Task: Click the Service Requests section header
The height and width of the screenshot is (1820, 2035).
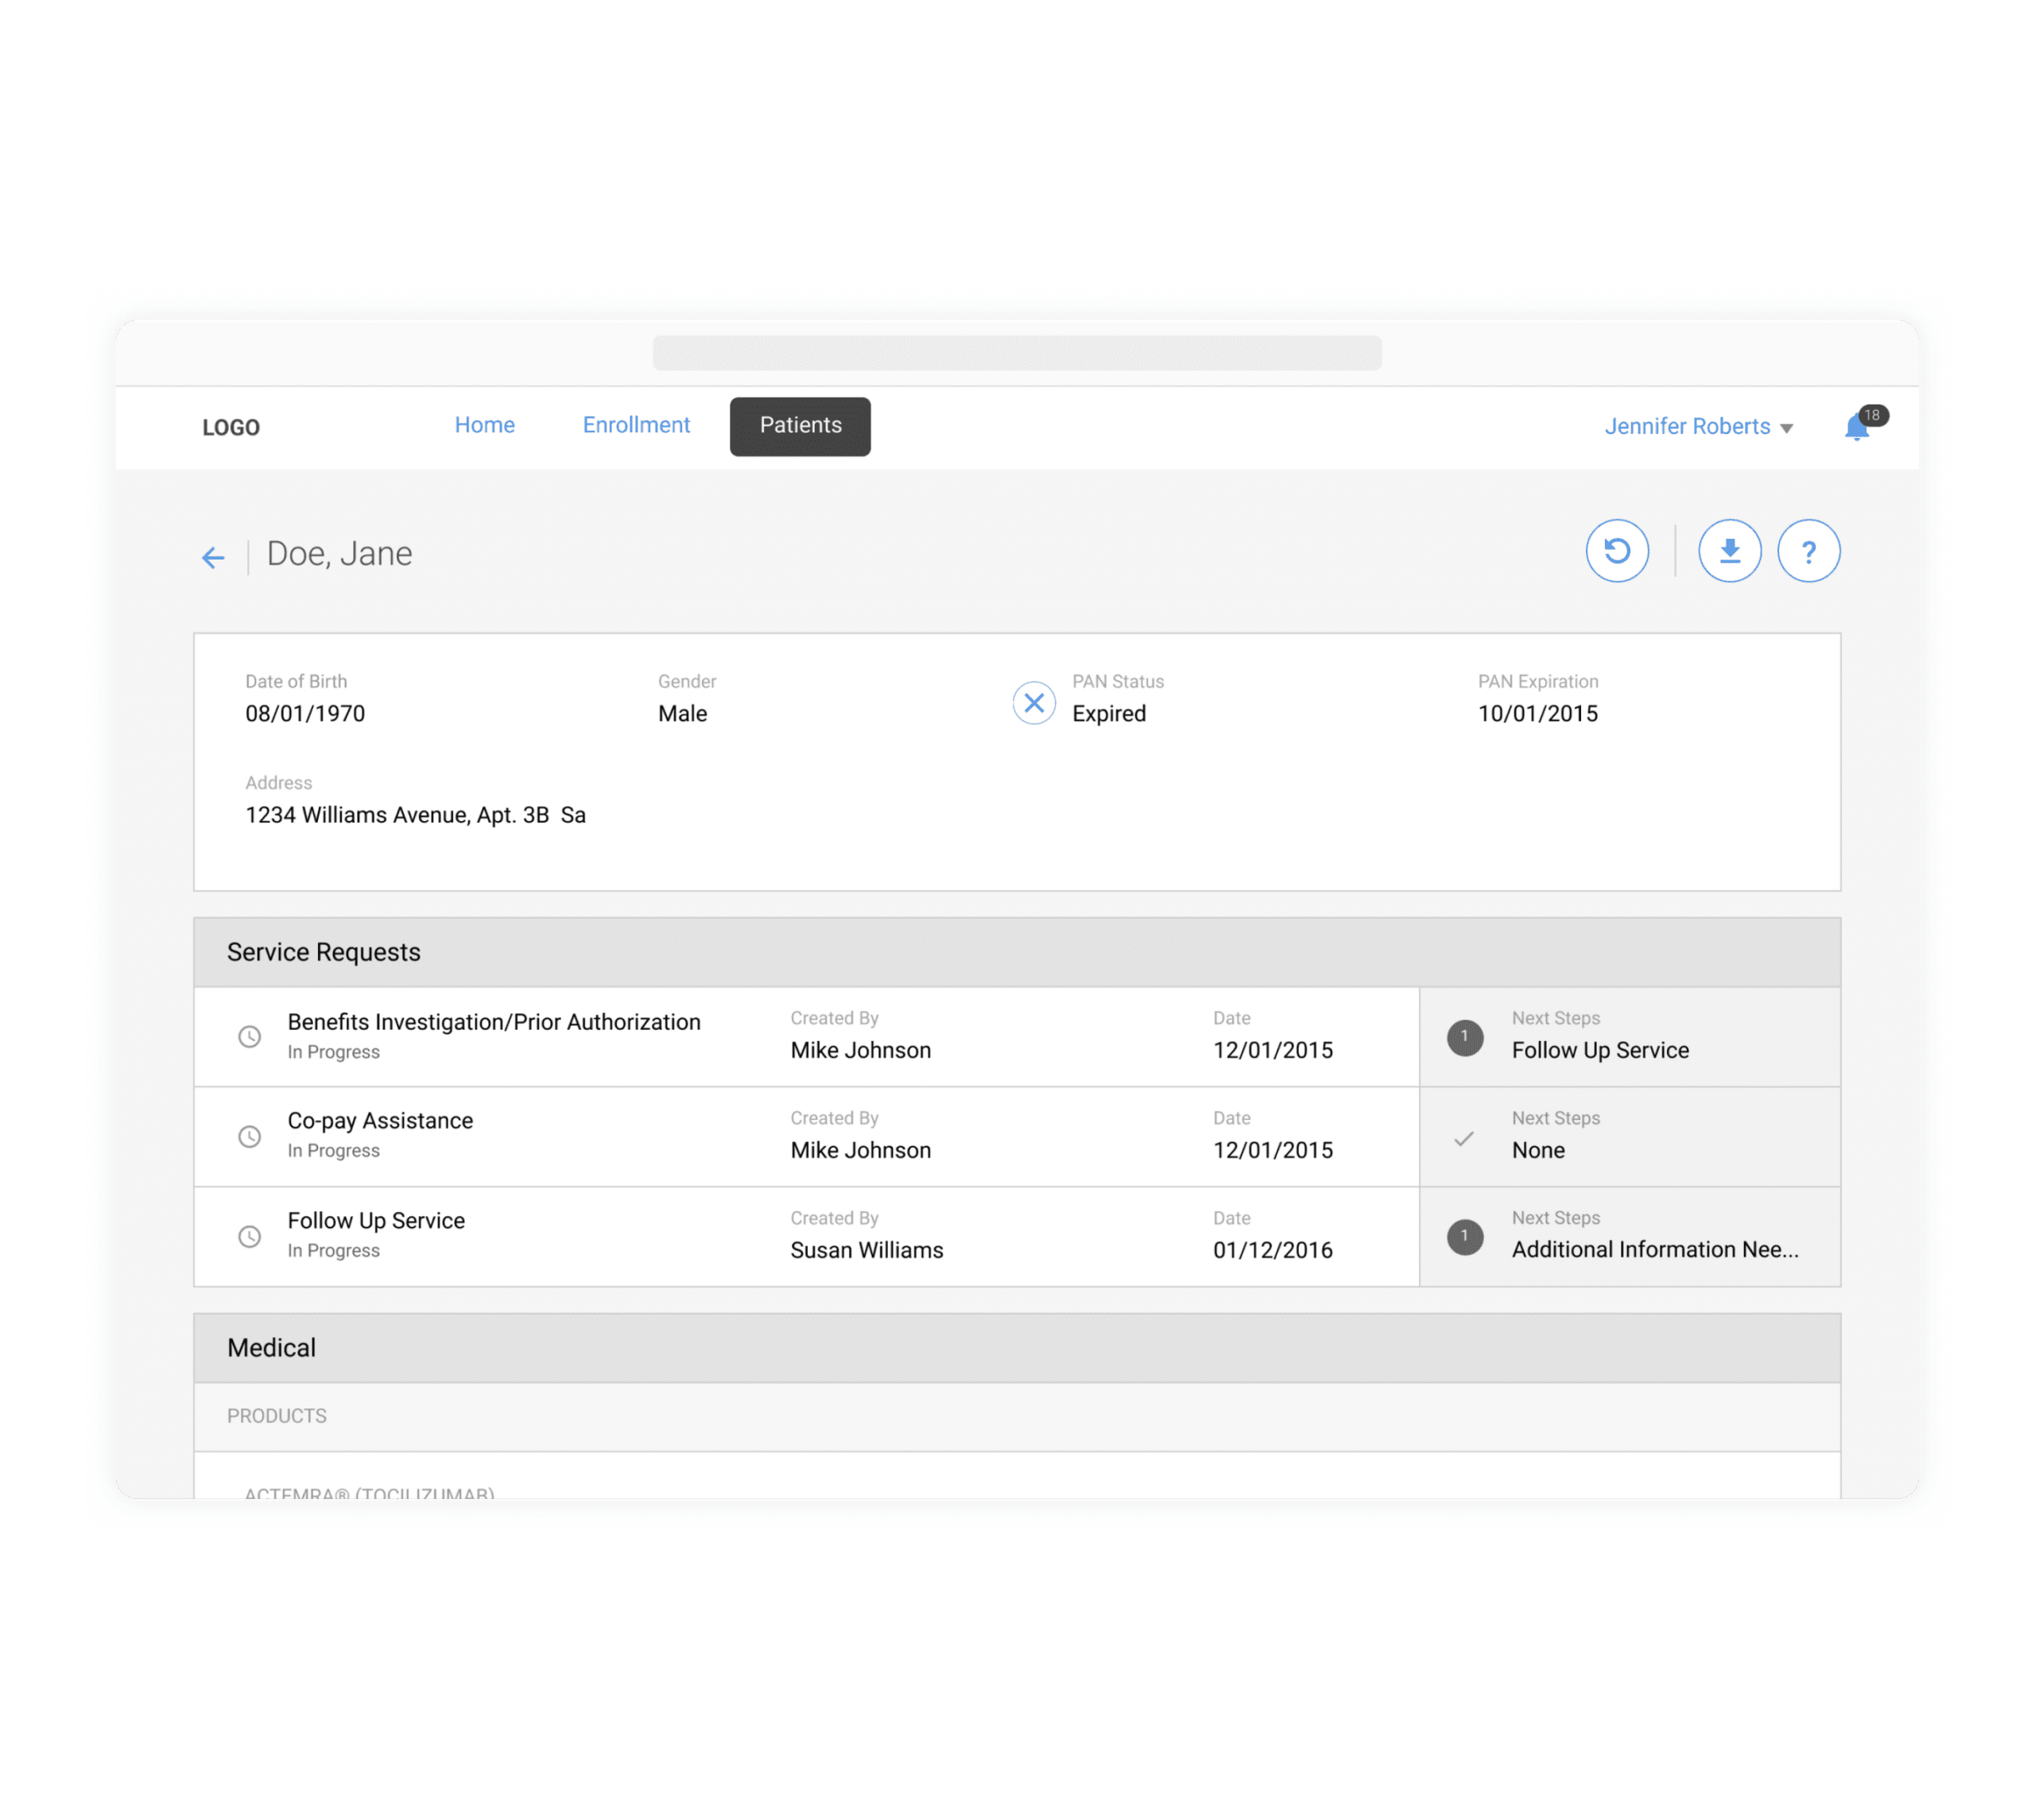Action: [x=1017, y=952]
